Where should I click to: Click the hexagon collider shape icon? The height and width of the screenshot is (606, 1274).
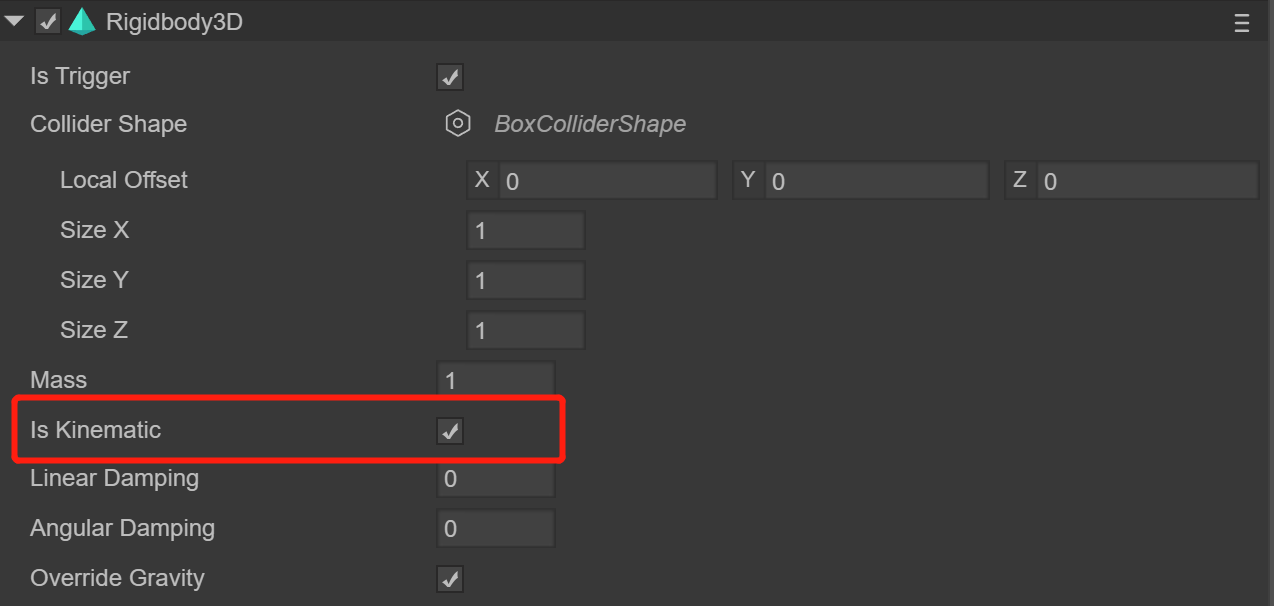(458, 124)
